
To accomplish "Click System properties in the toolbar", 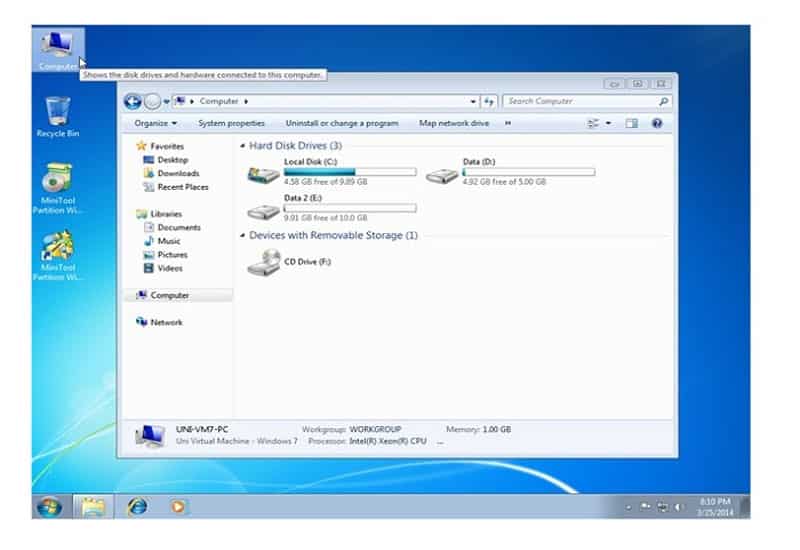I will tap(231, 123).
